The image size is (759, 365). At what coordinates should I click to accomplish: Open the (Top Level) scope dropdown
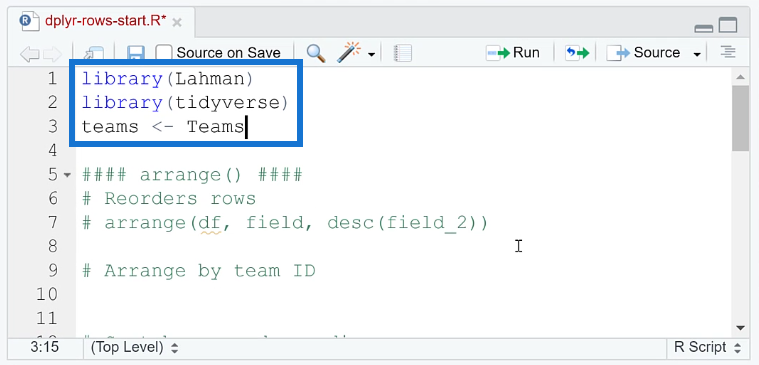(135, 347)
